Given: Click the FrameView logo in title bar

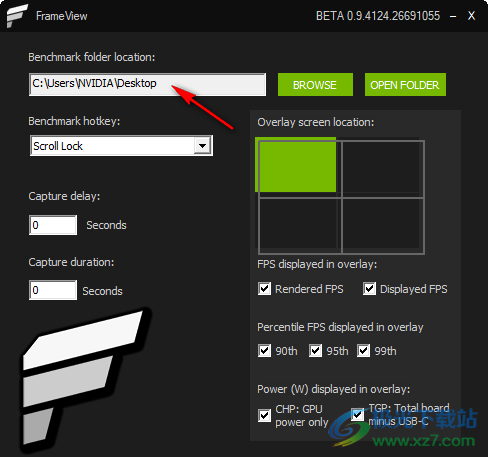Looking at the screenshot, I should [17, 16].
